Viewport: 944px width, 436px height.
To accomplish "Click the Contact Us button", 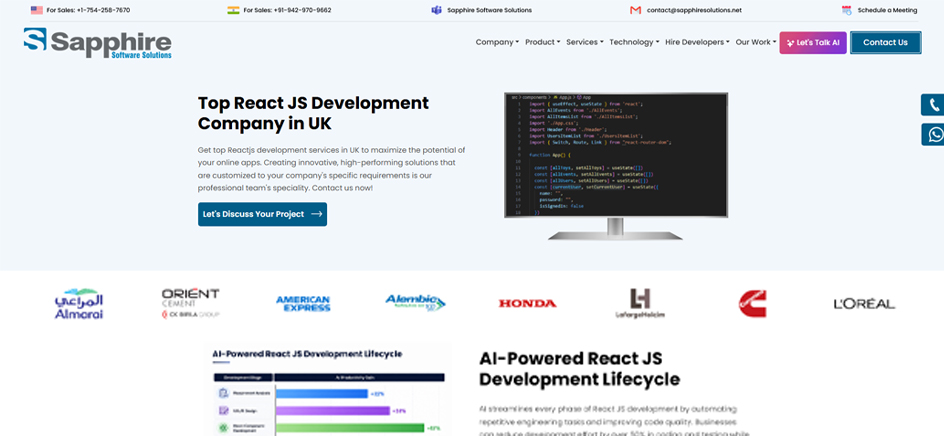I will tap(885, 43).
